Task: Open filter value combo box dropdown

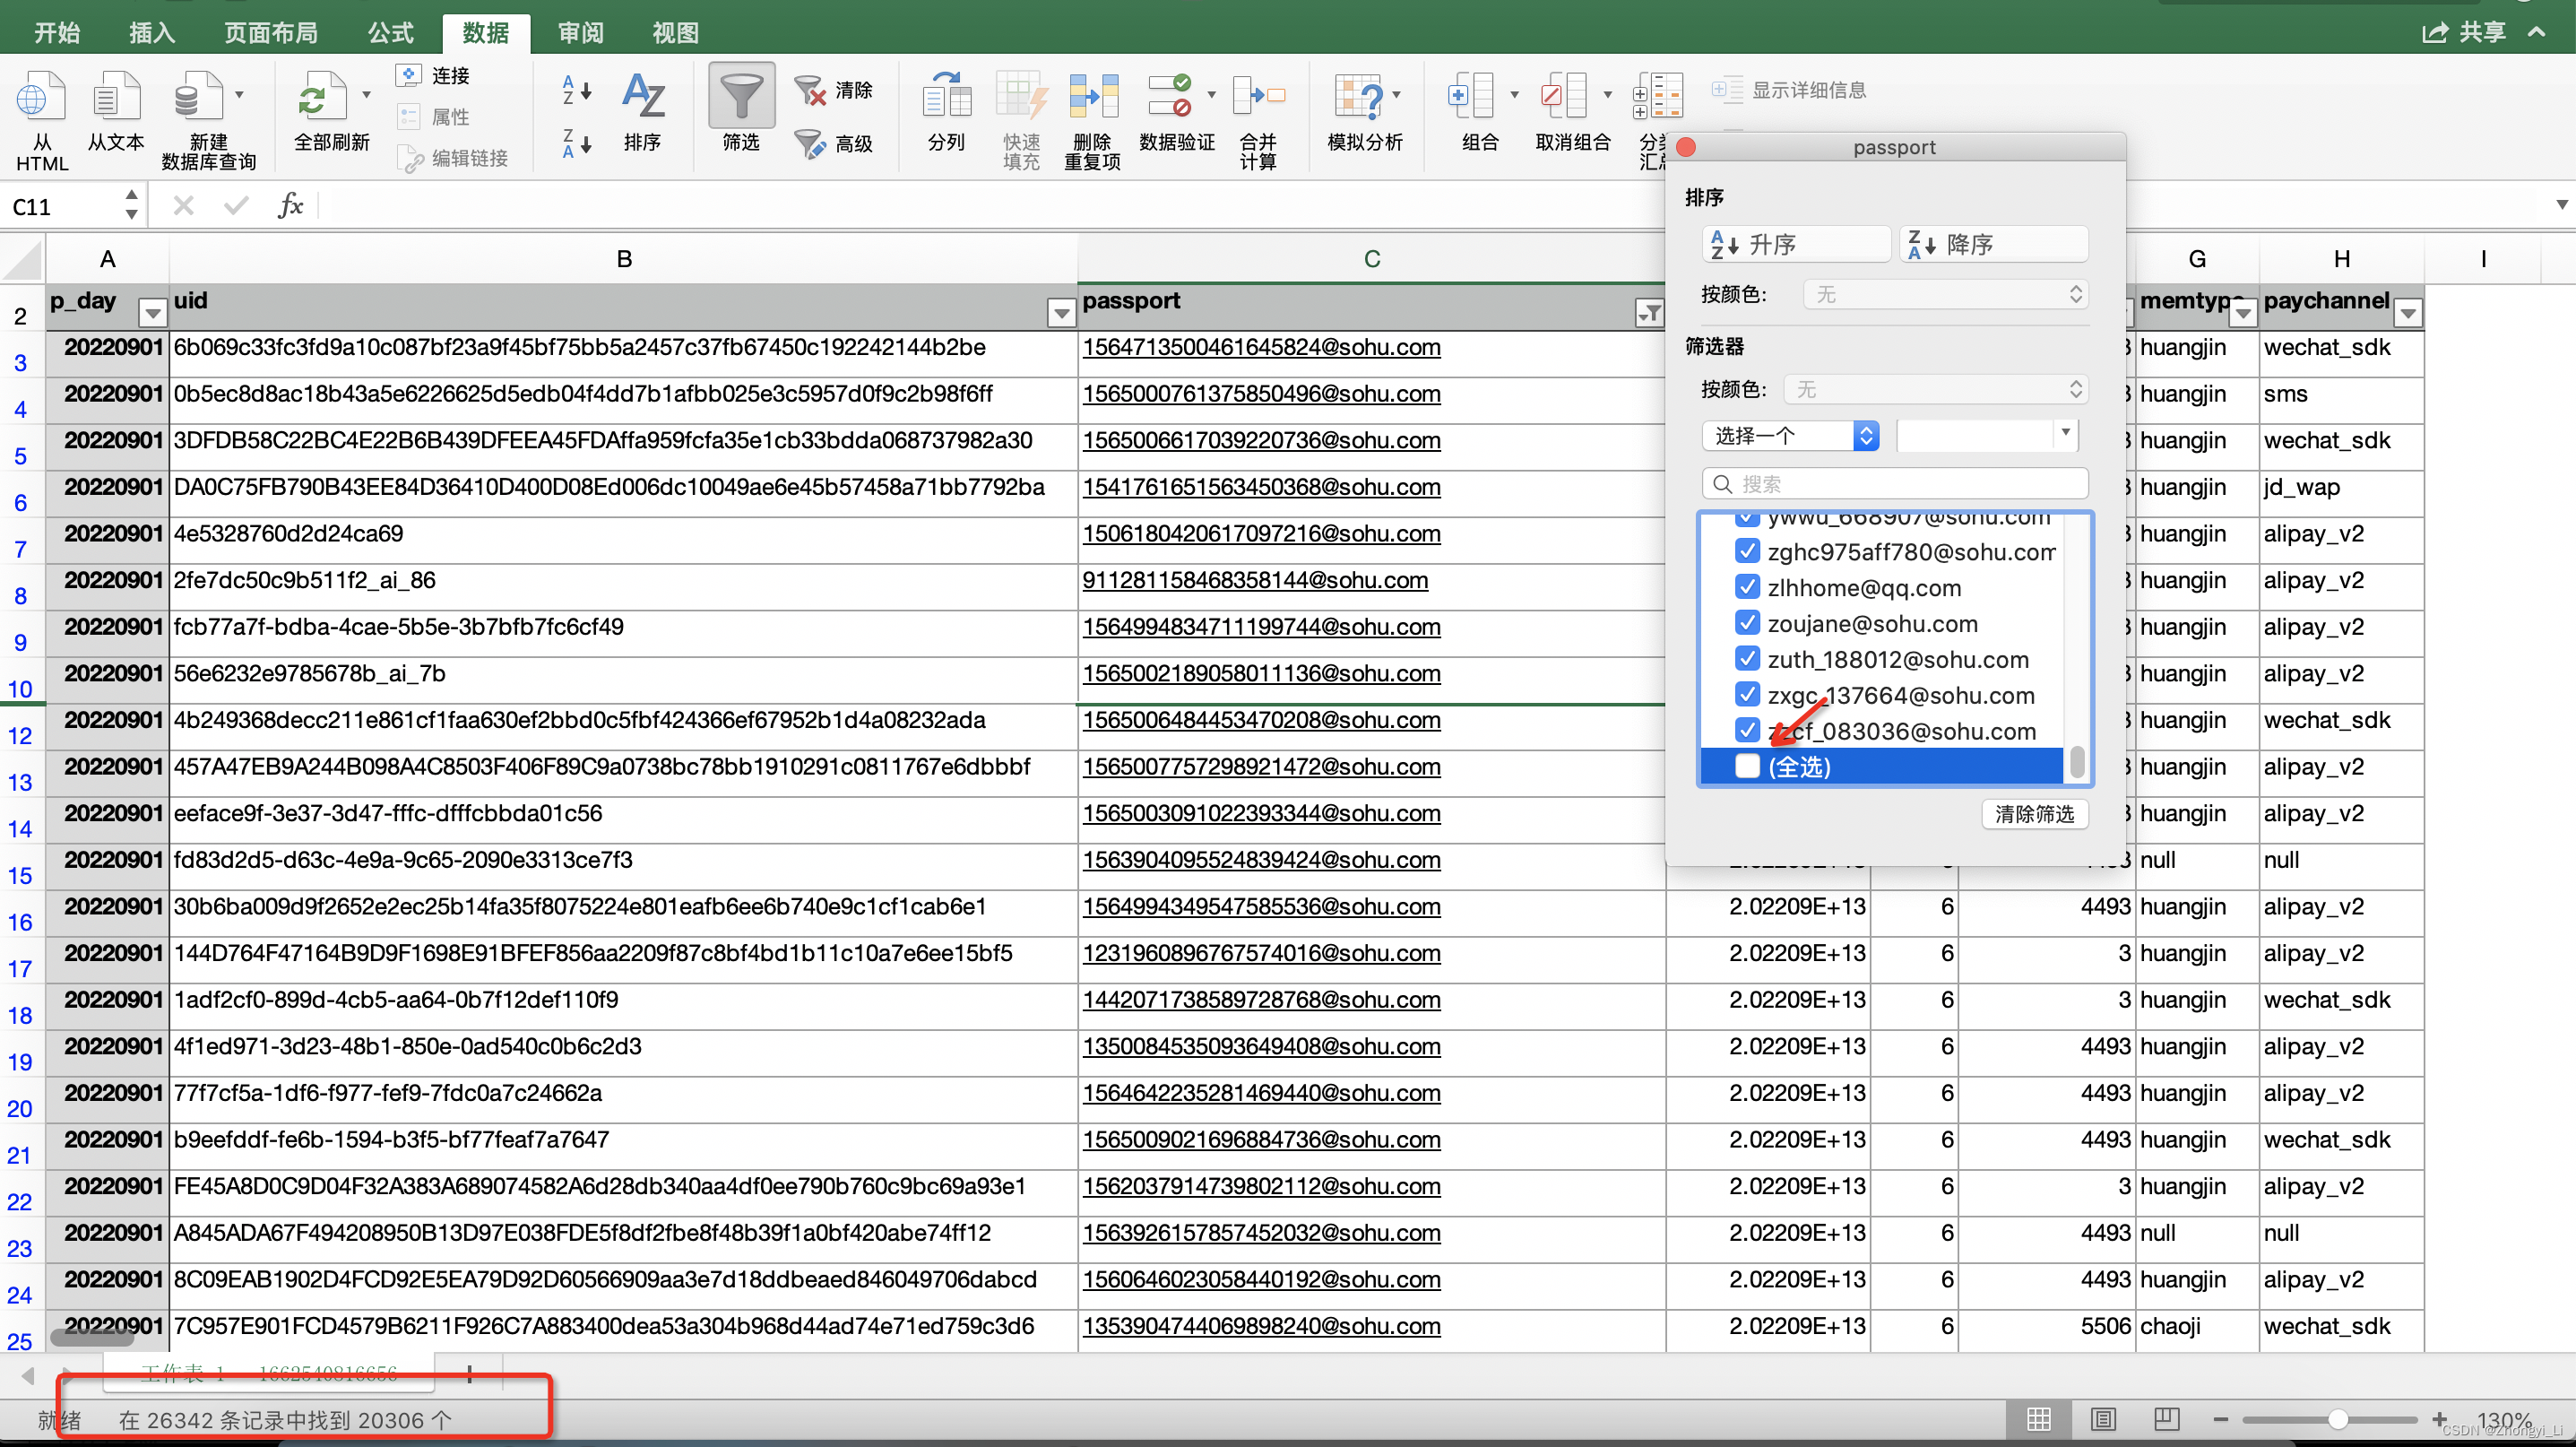Action: pos(2065,434)
